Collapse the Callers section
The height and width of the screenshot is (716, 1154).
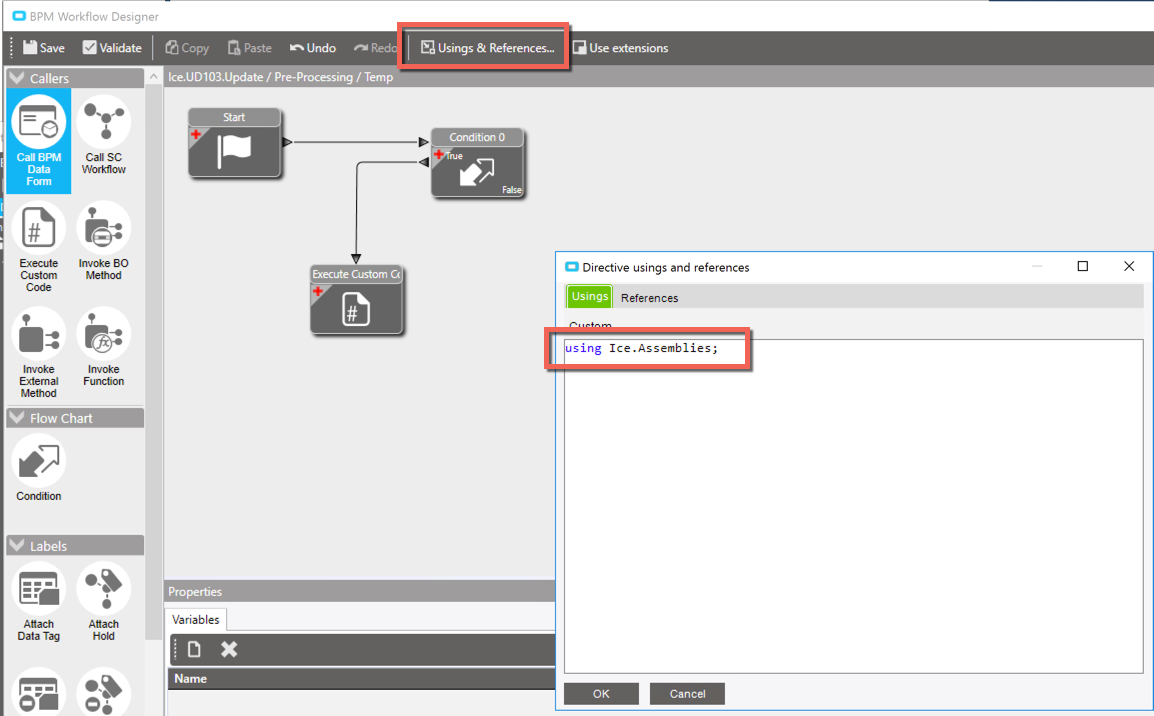click(x=19, y=77)
